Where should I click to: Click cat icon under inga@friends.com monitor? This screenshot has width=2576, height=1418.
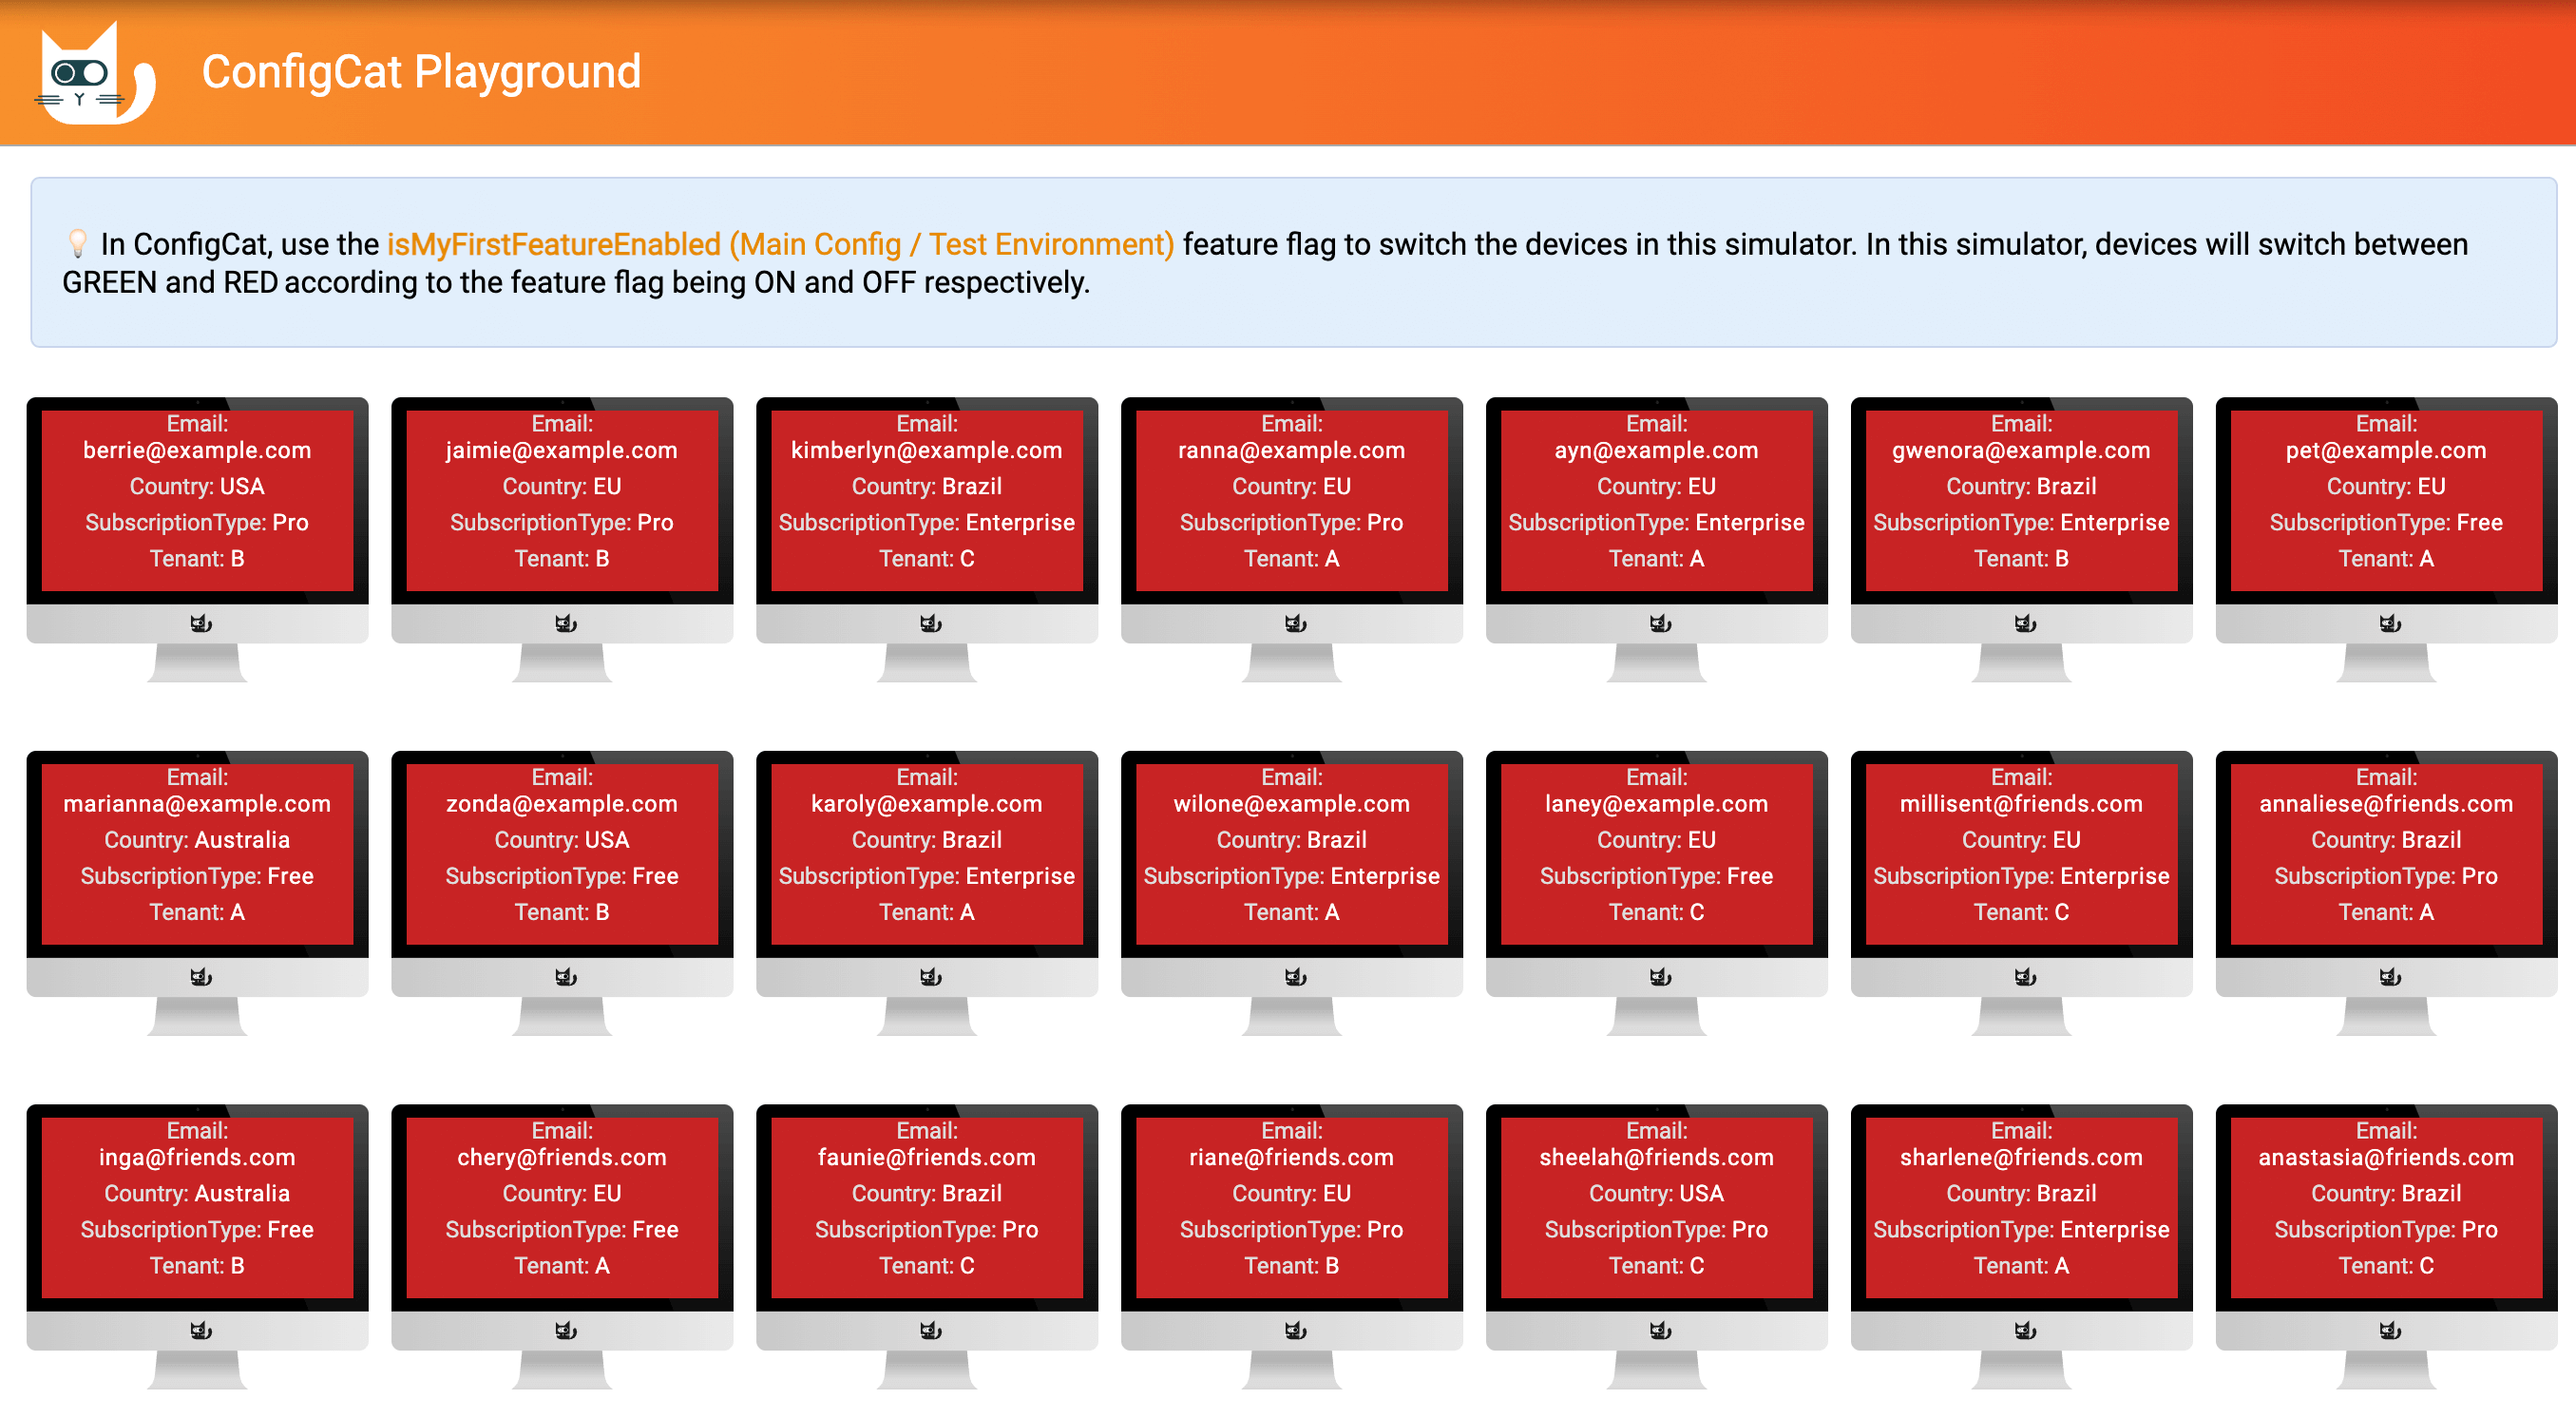pyautogui.click(x=200, y=1331)
